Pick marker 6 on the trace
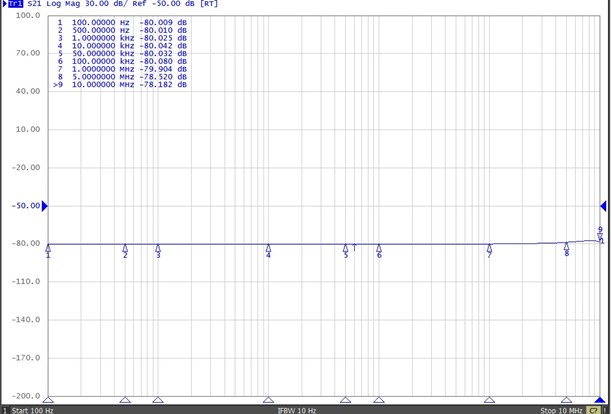Image resolution: width=611 pixels, height=414 pixels. (x=379, y=248)
